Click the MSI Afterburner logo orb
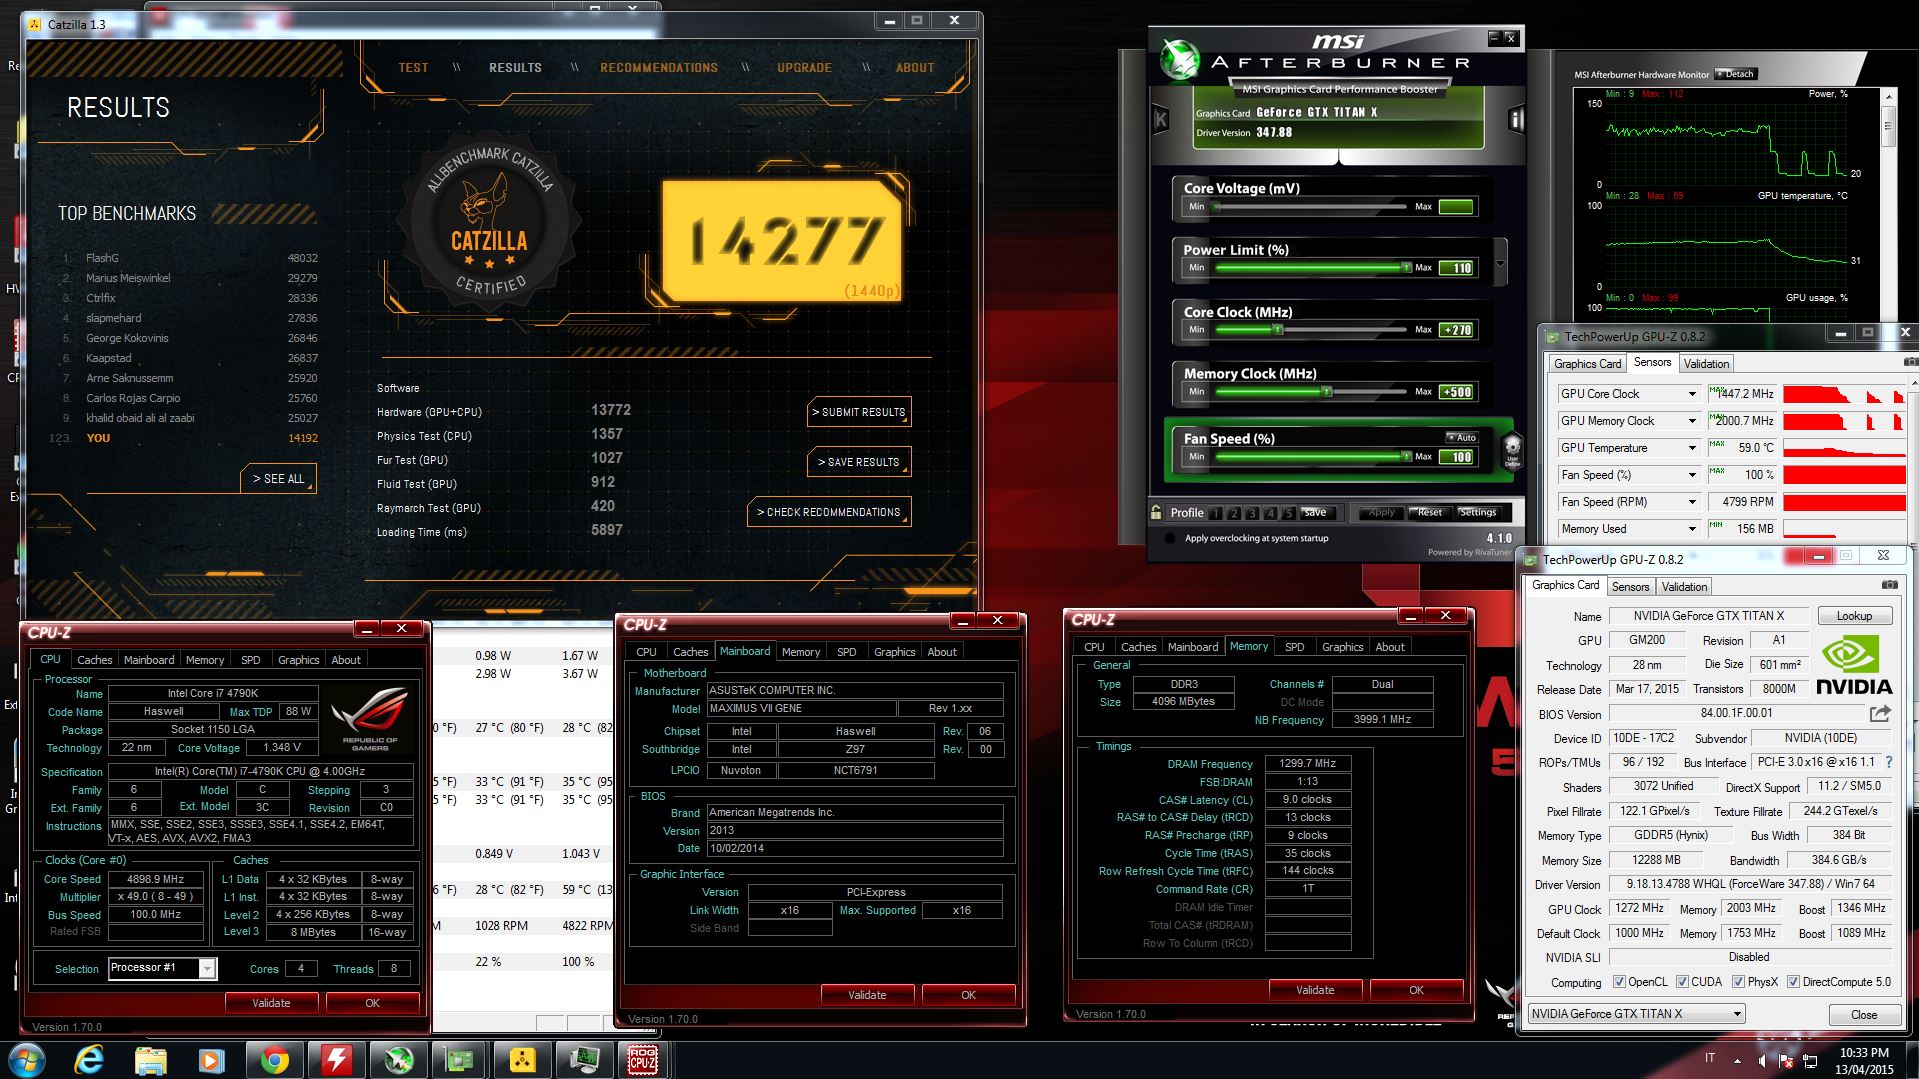 [x=1180, y=60]
